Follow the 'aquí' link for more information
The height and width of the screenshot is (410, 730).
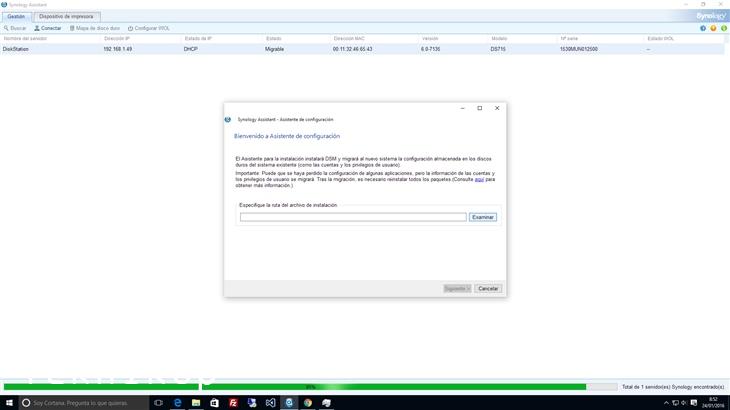[x=478, y=179]
